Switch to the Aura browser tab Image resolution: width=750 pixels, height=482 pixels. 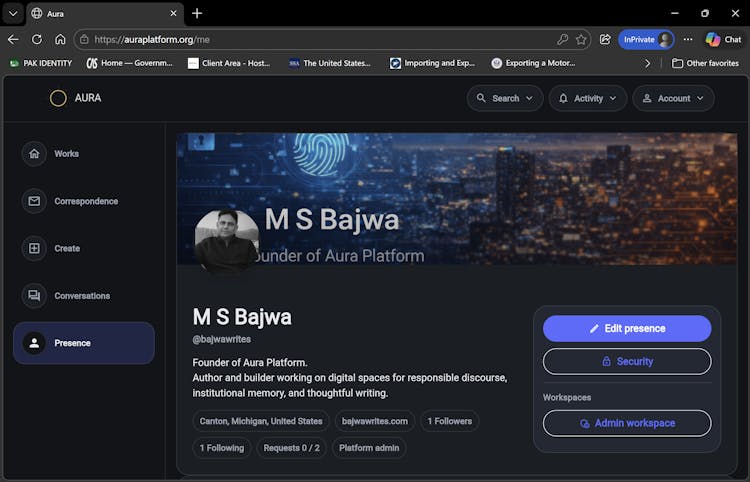[100, 13]
